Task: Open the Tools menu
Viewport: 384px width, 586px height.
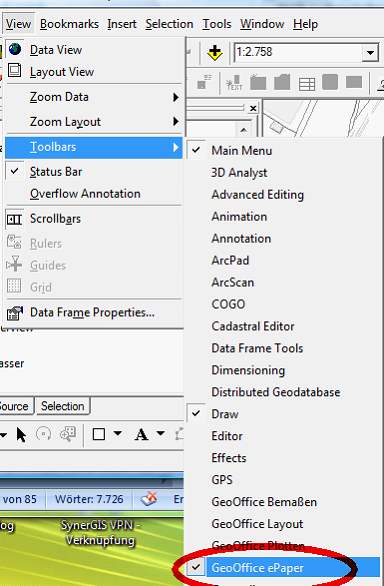Action: pos(217,24)
